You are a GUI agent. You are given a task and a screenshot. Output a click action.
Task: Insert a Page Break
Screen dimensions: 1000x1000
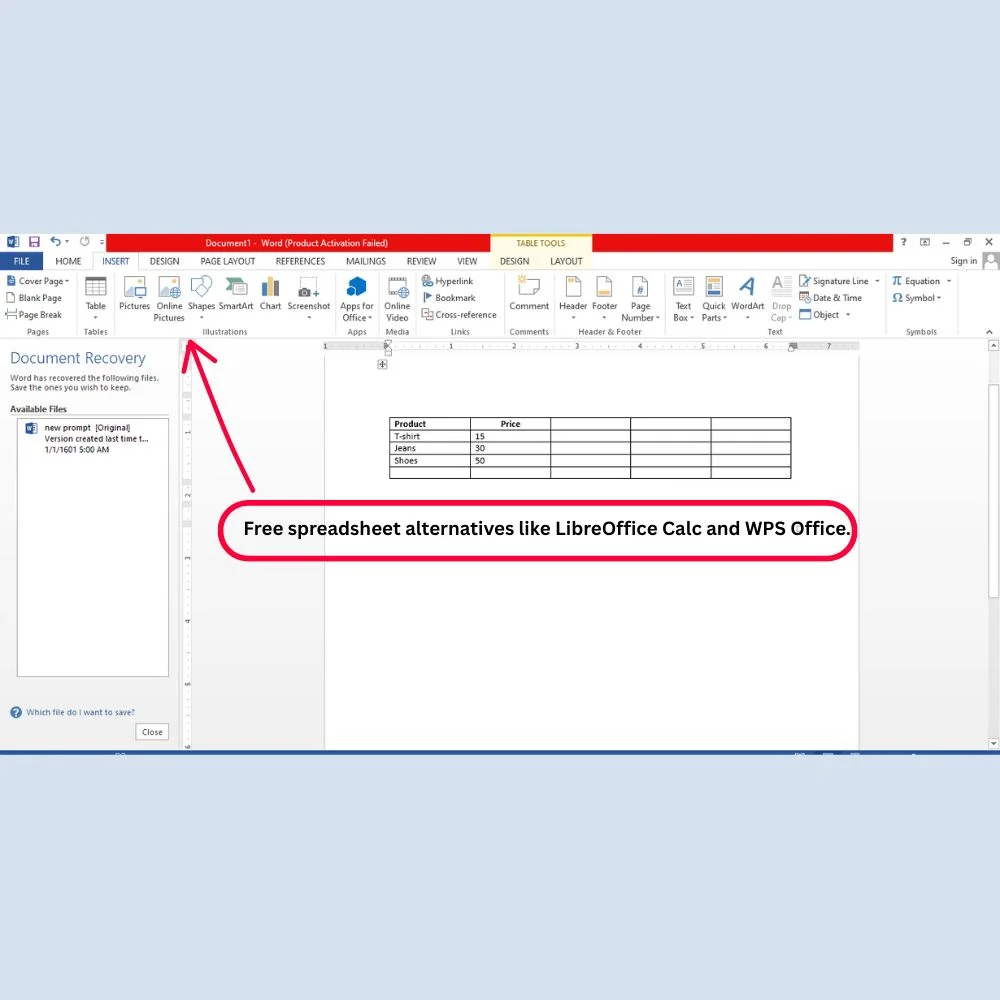pyautogui.click(x=34, y=314)
